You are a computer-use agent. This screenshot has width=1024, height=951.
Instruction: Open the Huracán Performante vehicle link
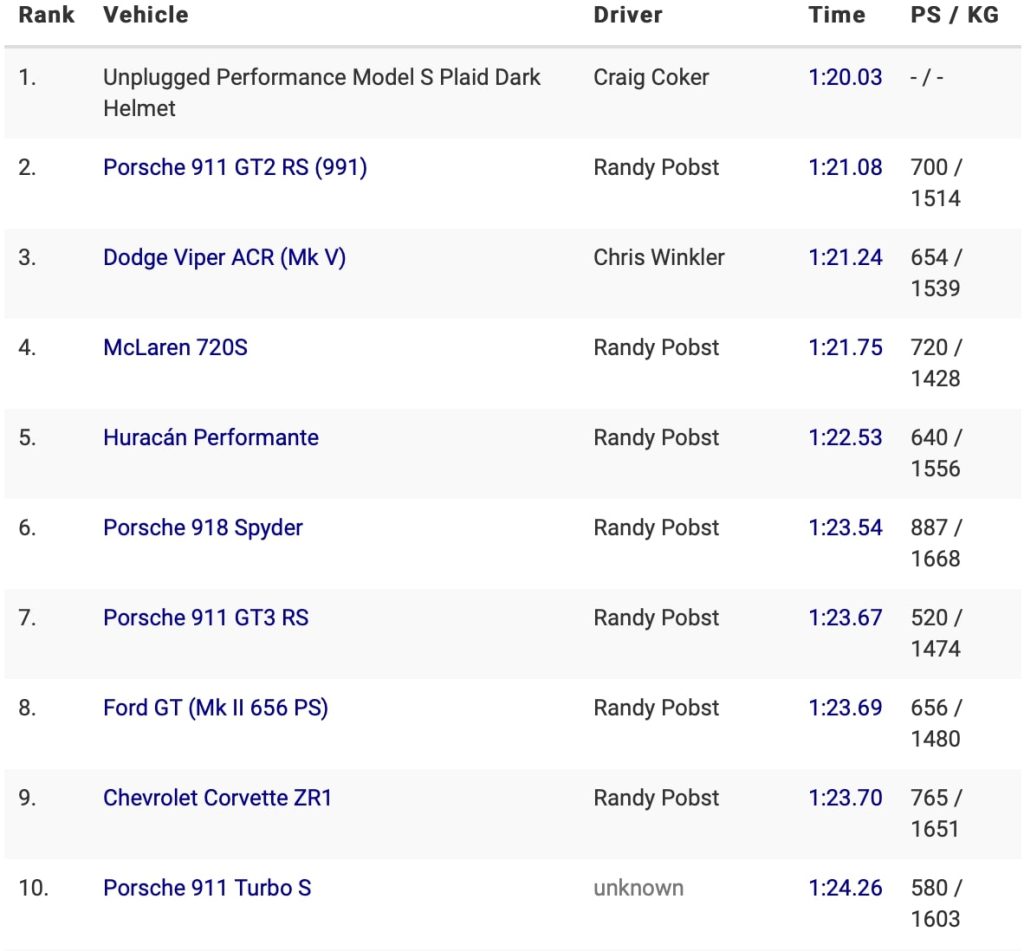coord(211,438)
